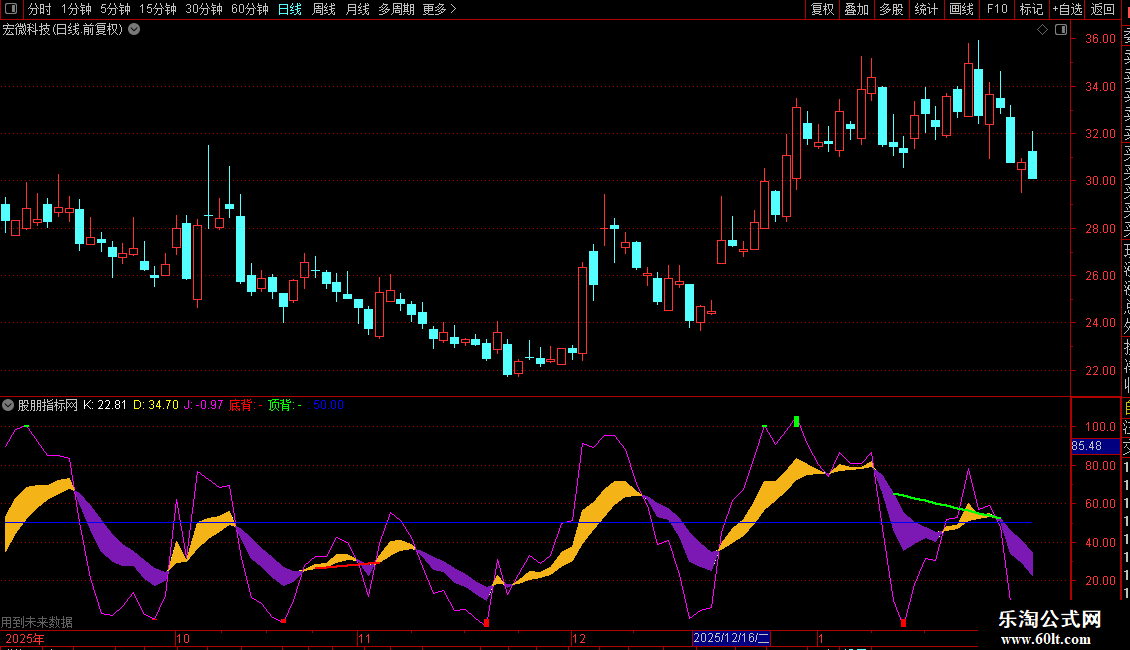Click the 22.00 price axis label

click(x=1100, y=370)
